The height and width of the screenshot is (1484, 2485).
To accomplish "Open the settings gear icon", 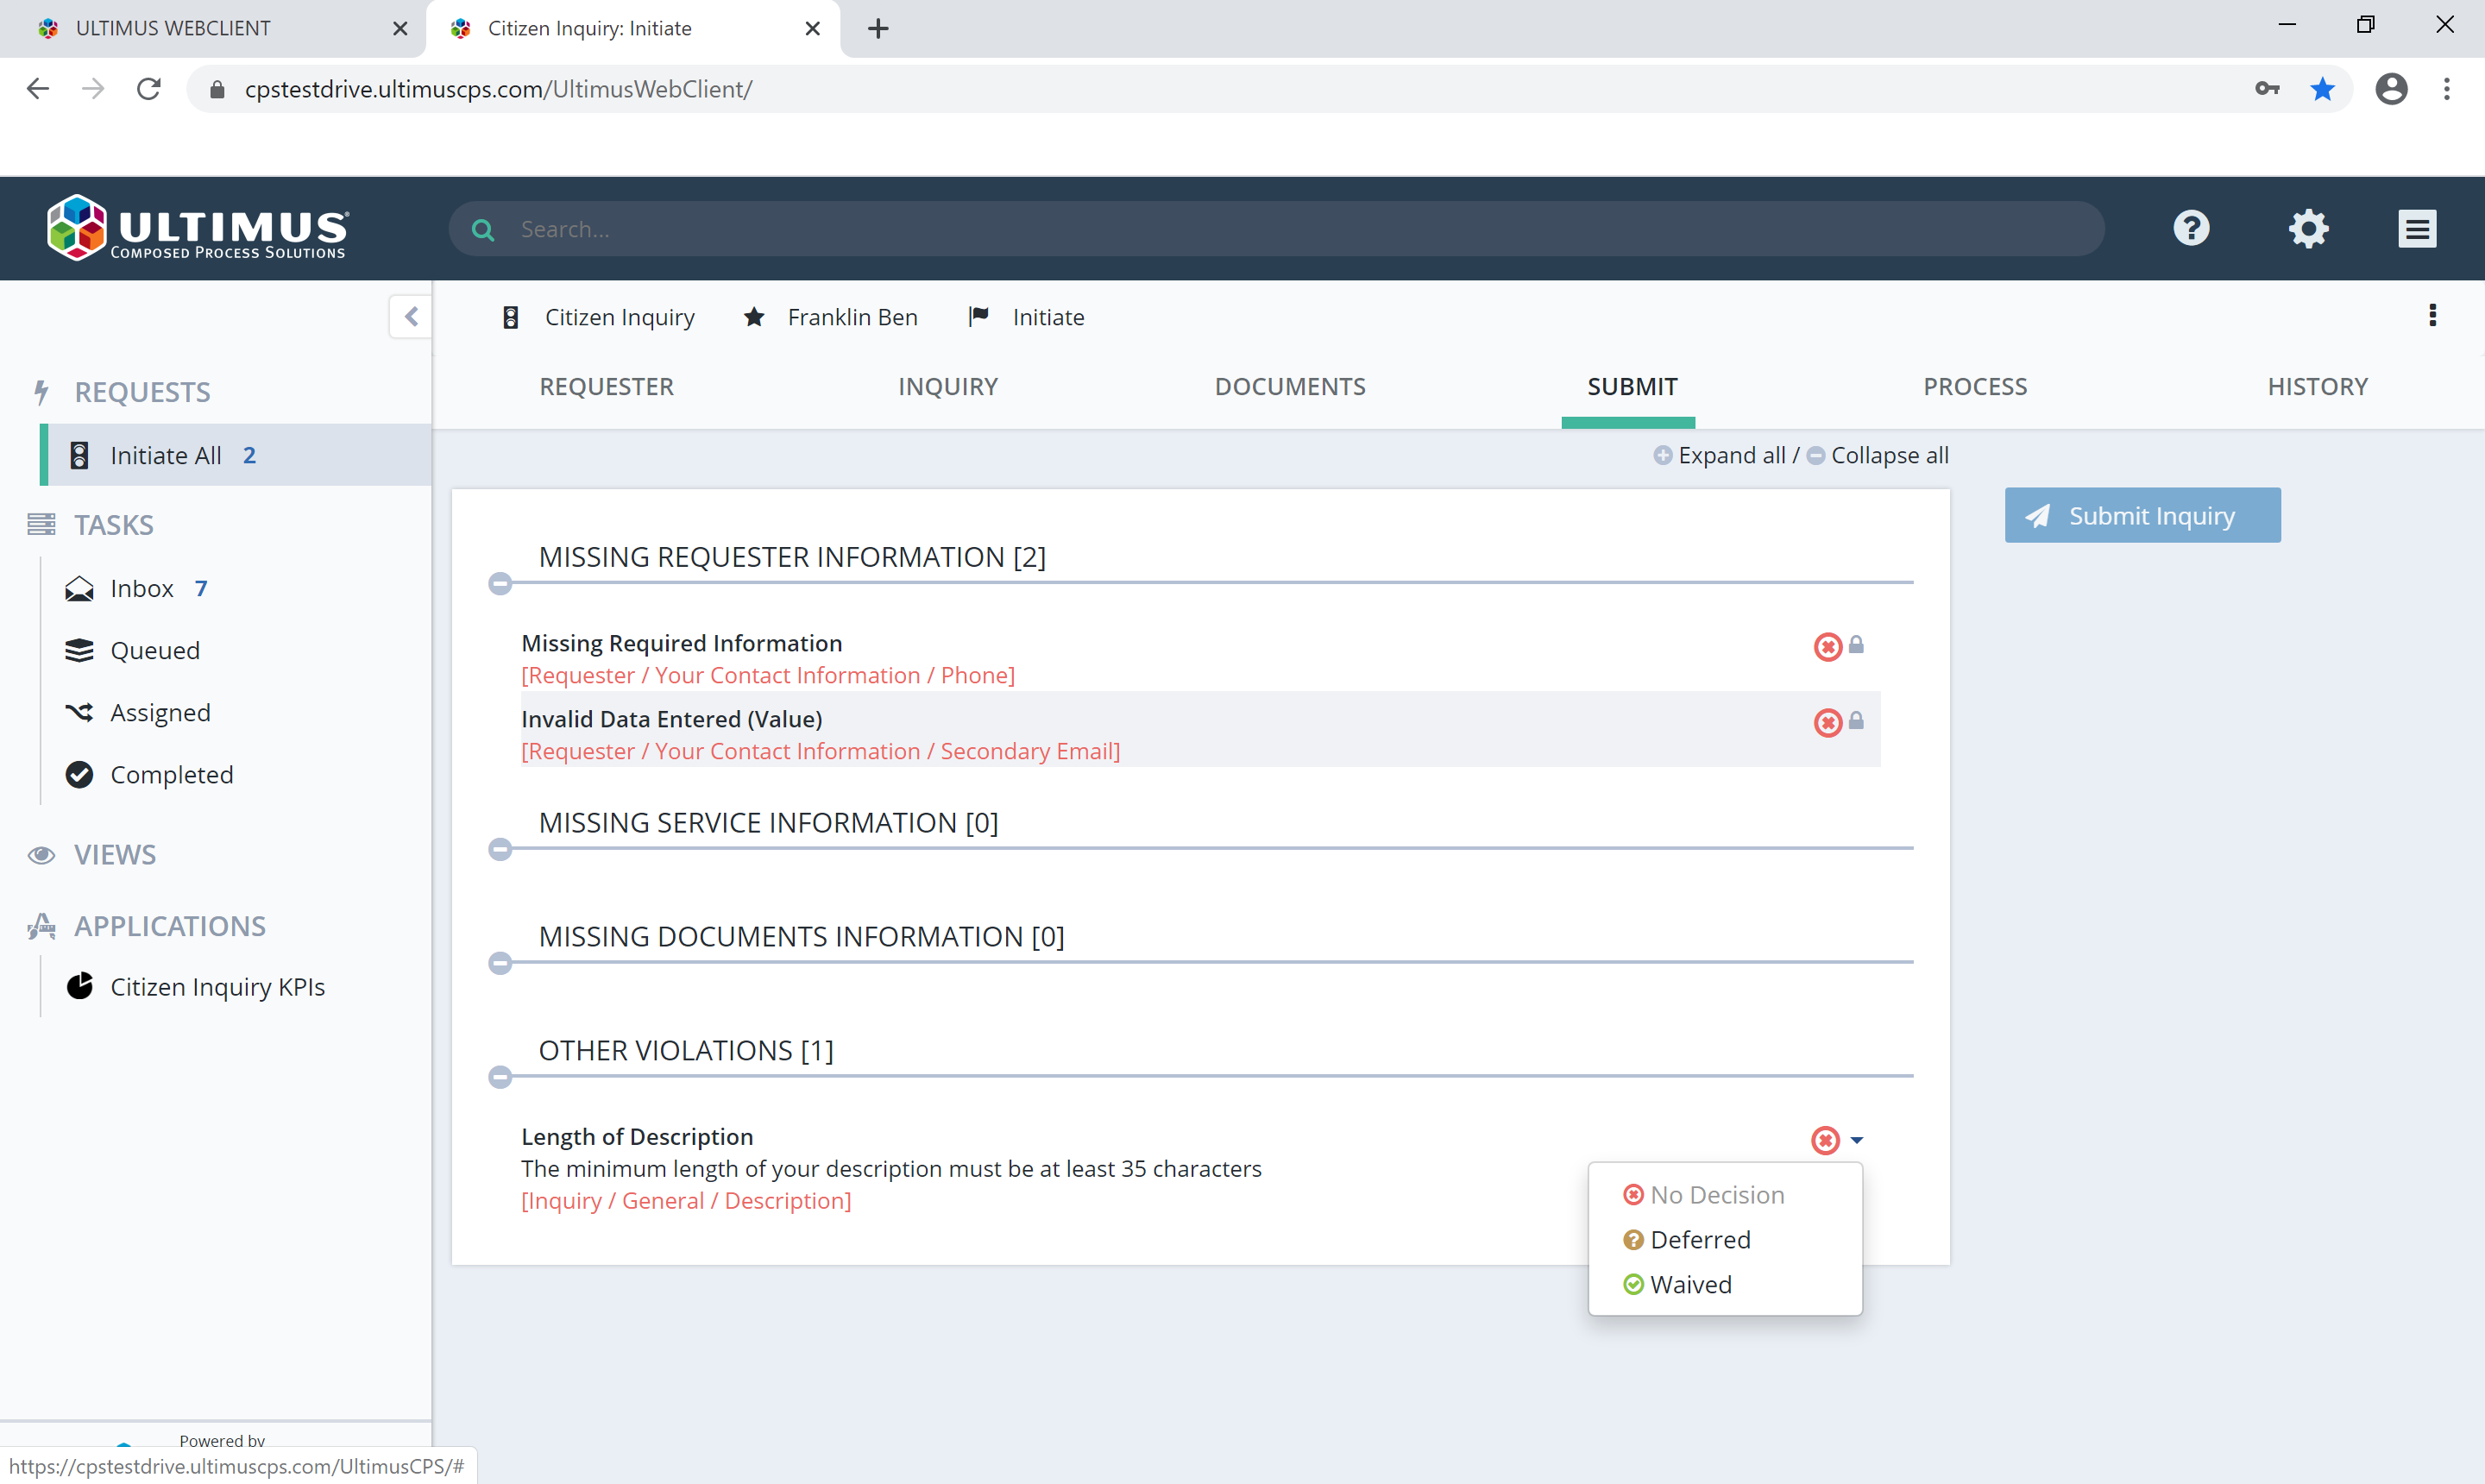I will pos(2309,228).
